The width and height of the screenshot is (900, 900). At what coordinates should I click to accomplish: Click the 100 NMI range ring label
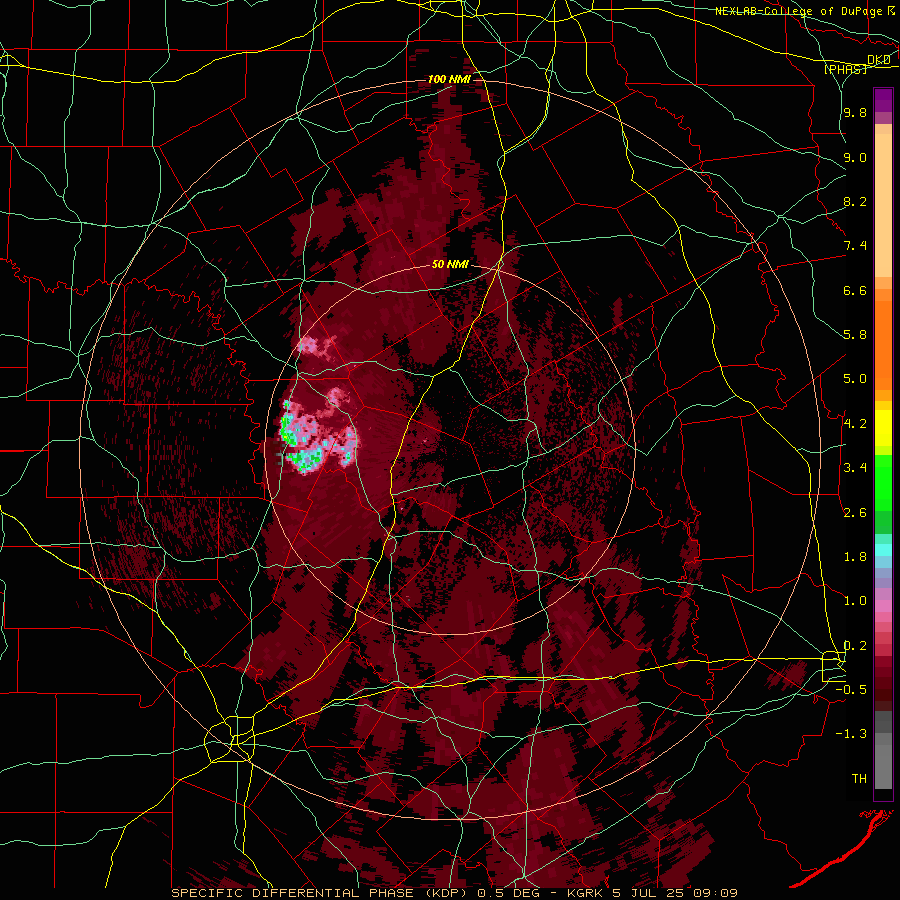[449, 79]
